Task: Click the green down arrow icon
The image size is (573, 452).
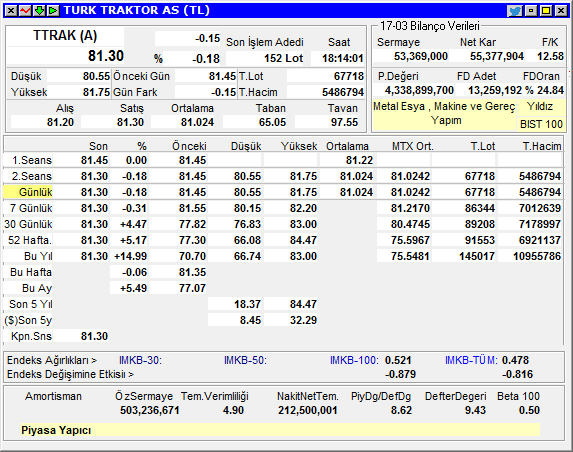Action: point(39,11)
